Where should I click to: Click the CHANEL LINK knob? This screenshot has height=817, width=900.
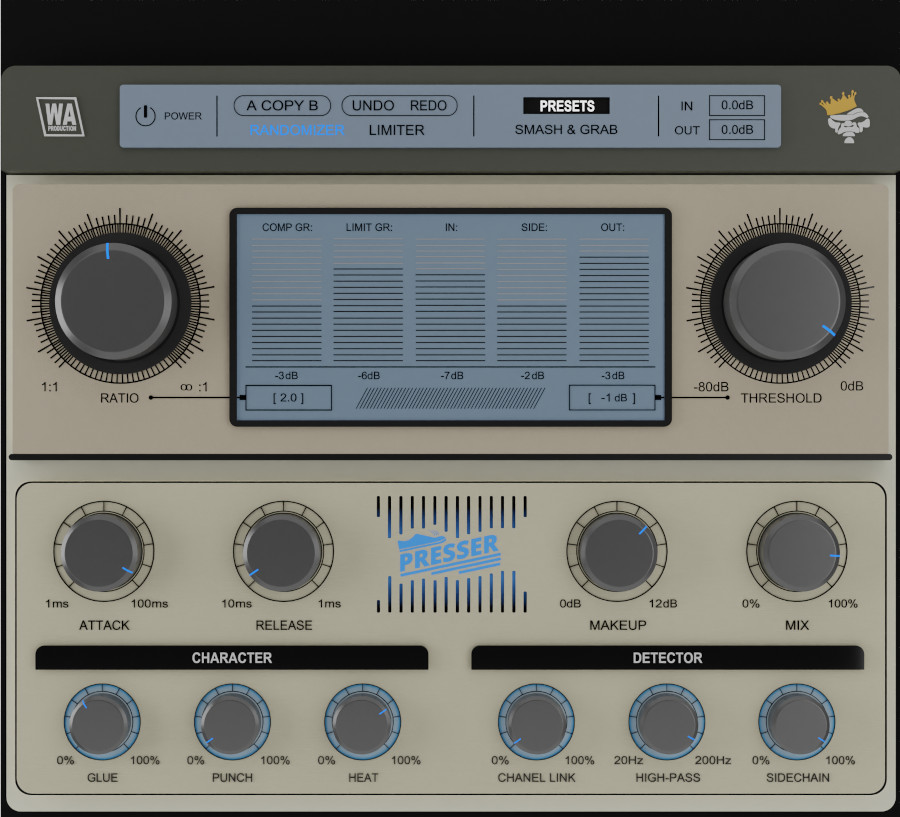click(536, 721)
